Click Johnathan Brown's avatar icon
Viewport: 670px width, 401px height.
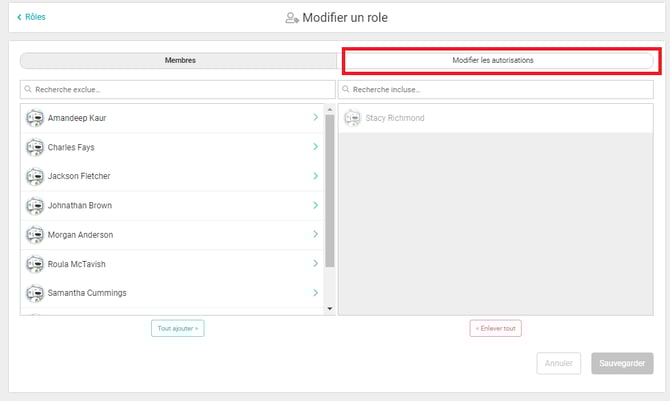pyautogui.click(x=35, y=205)
